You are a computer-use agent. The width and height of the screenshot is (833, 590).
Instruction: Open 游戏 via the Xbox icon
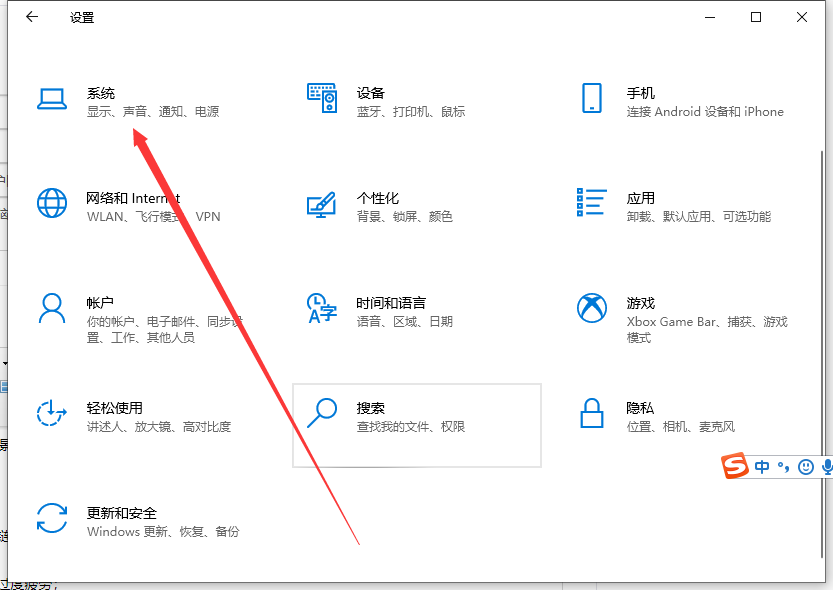pos(591,308)
